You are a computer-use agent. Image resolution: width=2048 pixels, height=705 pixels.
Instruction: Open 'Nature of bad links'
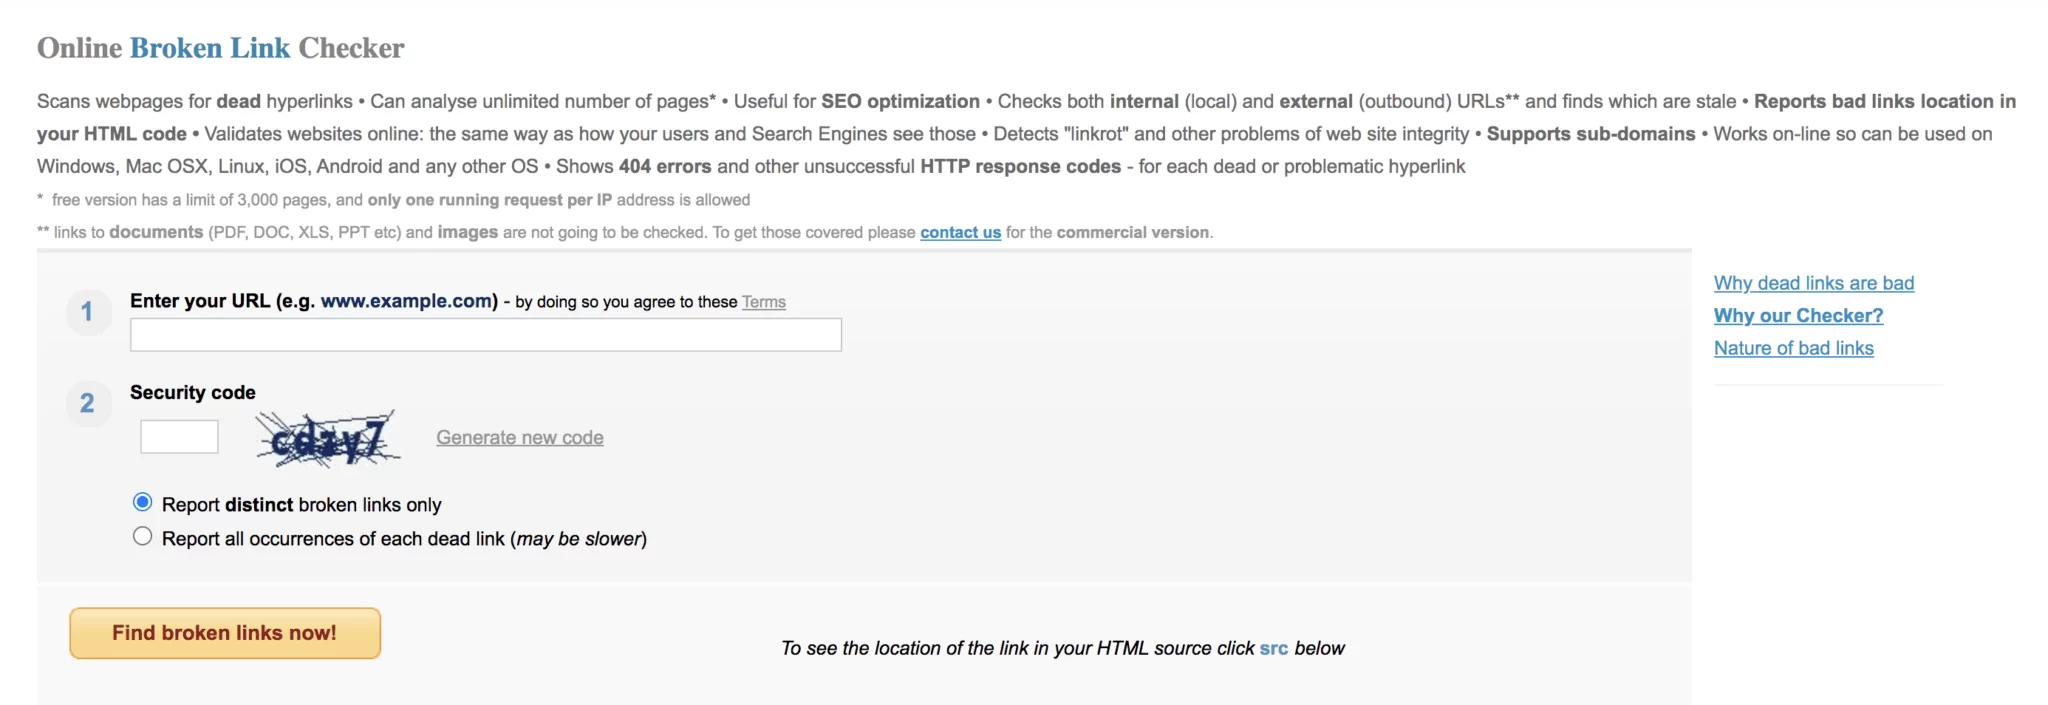click(x=1794, y=348)
